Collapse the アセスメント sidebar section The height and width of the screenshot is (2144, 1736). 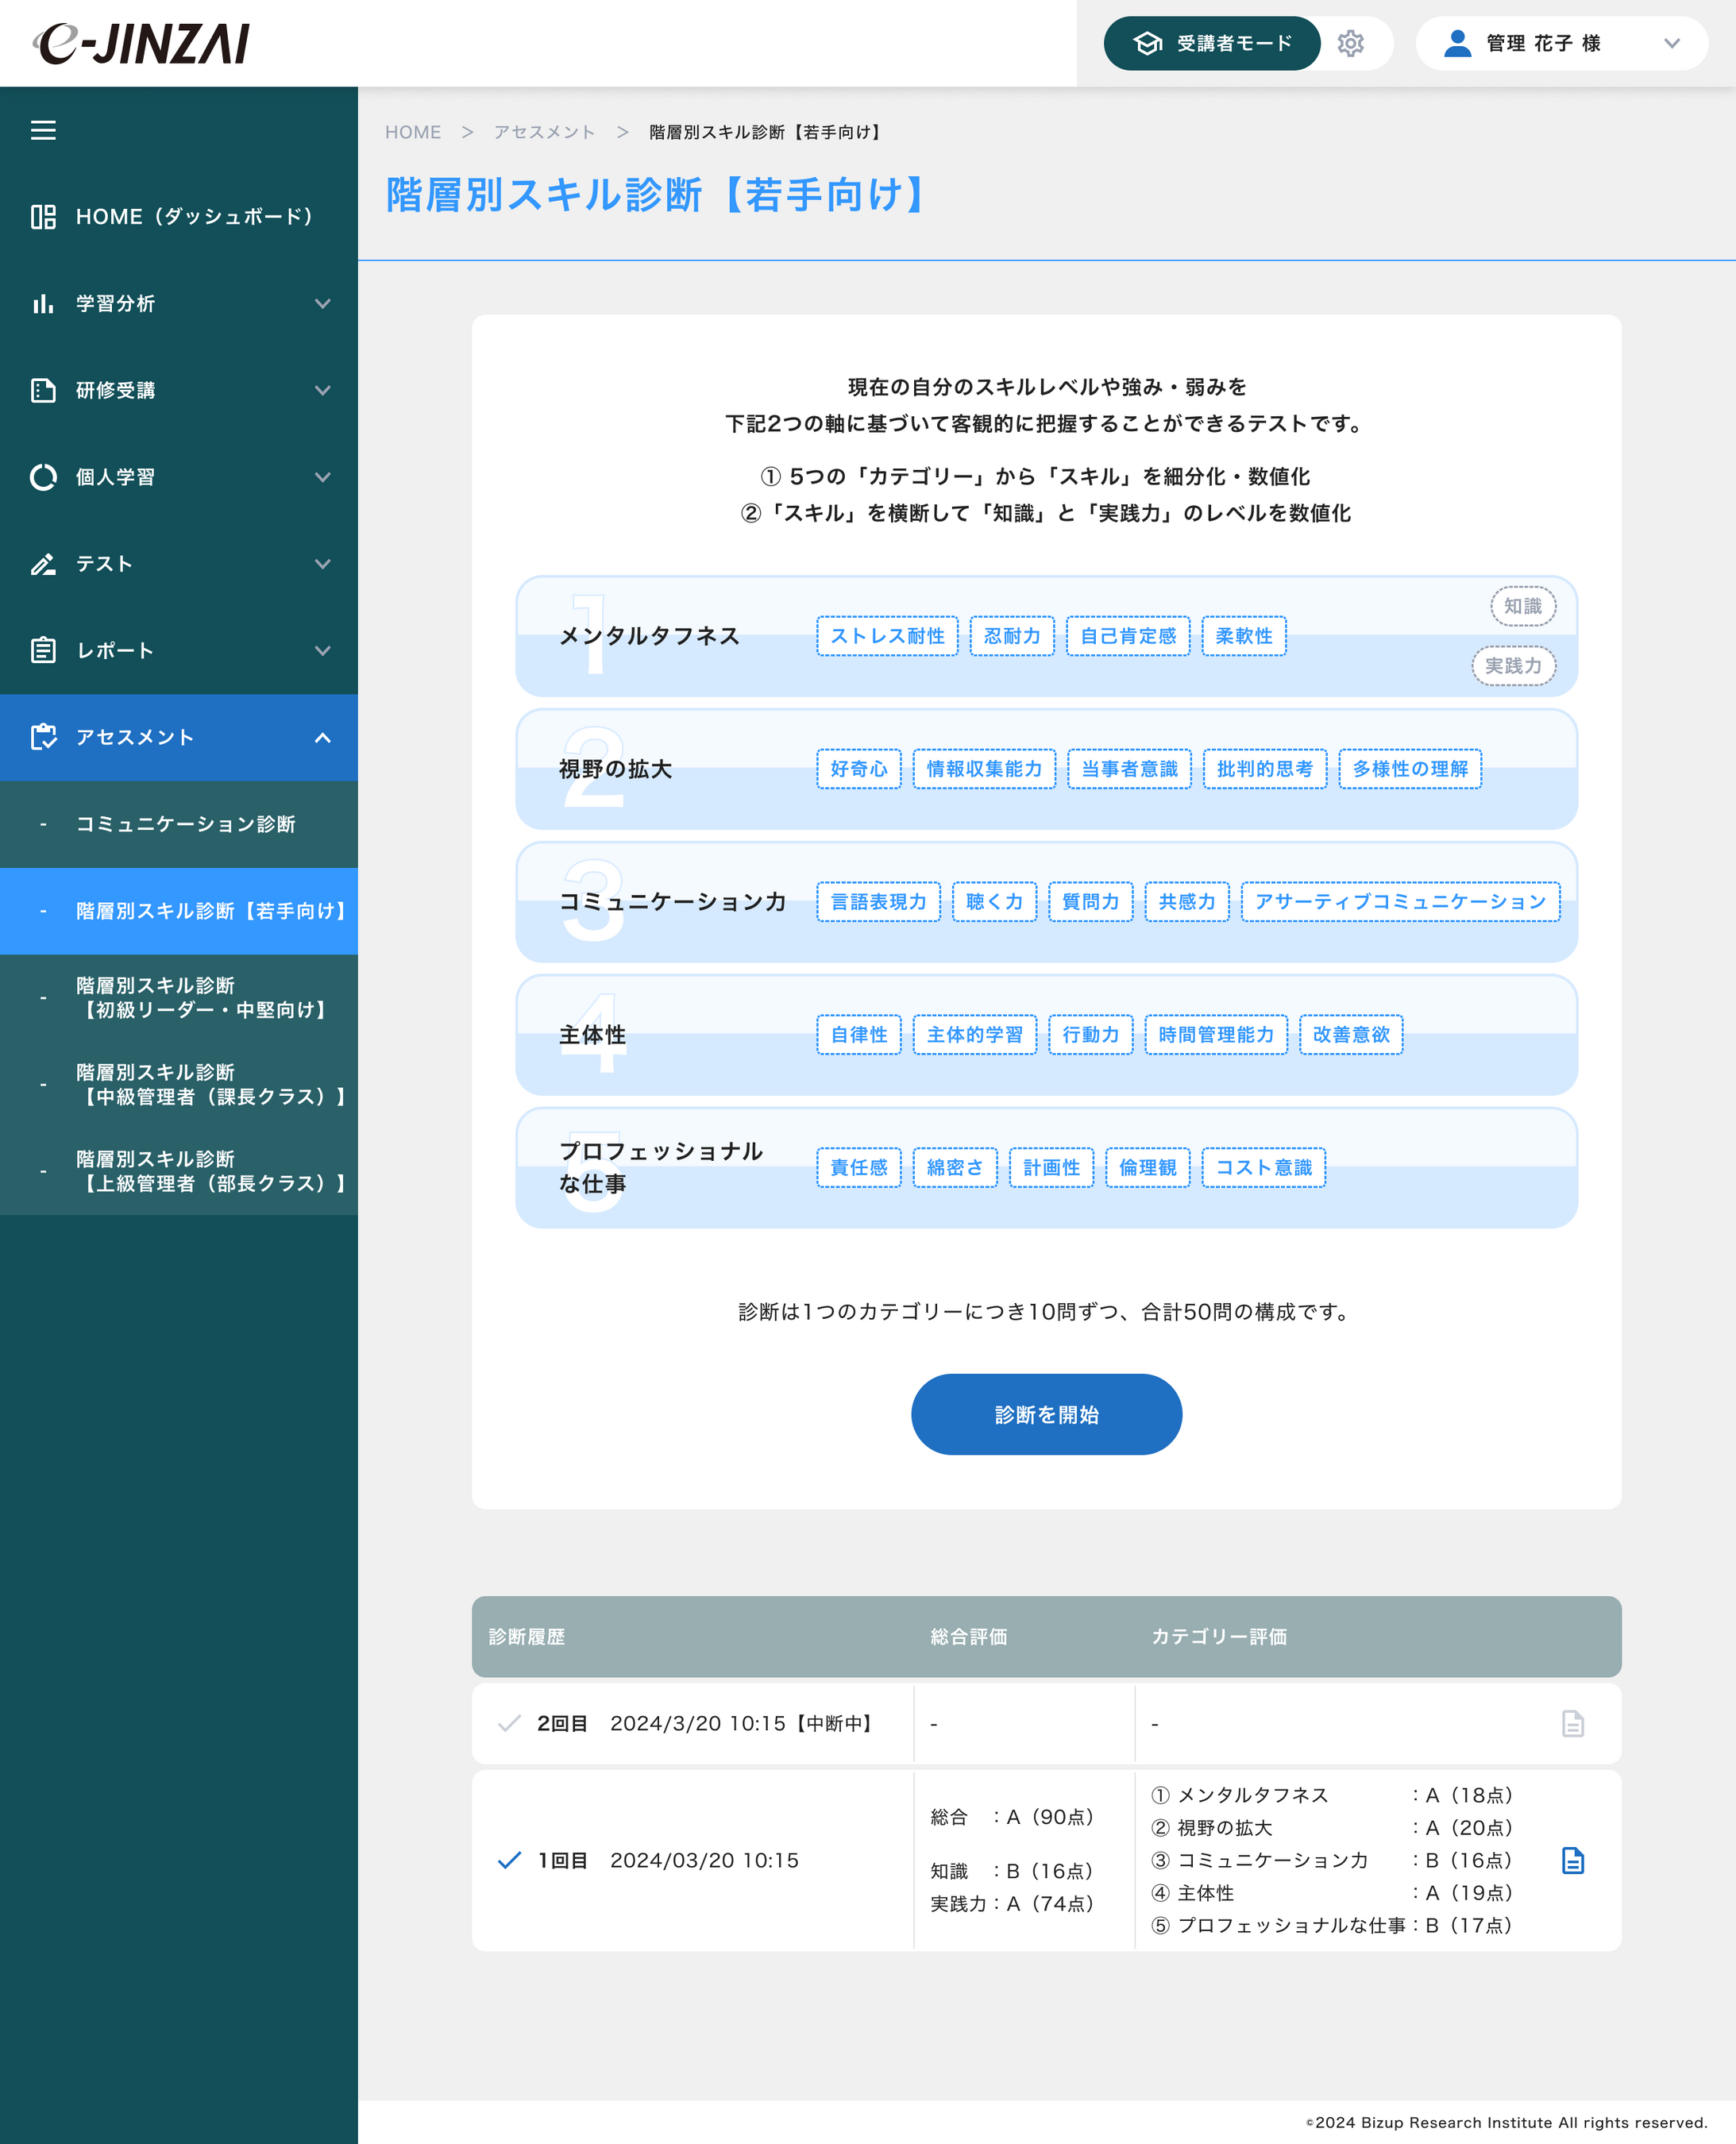tap(322, 738)
